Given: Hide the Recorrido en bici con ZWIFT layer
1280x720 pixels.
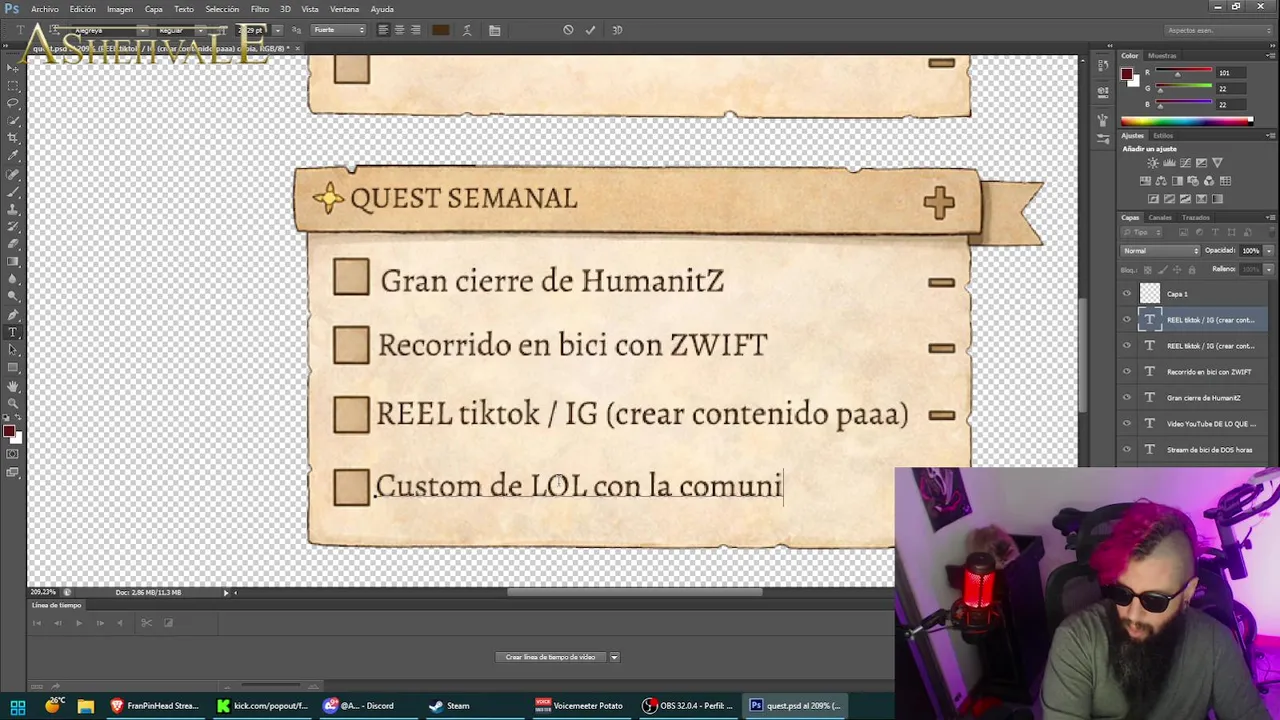Looking at the screenshot, I should tap(1127, 372).
